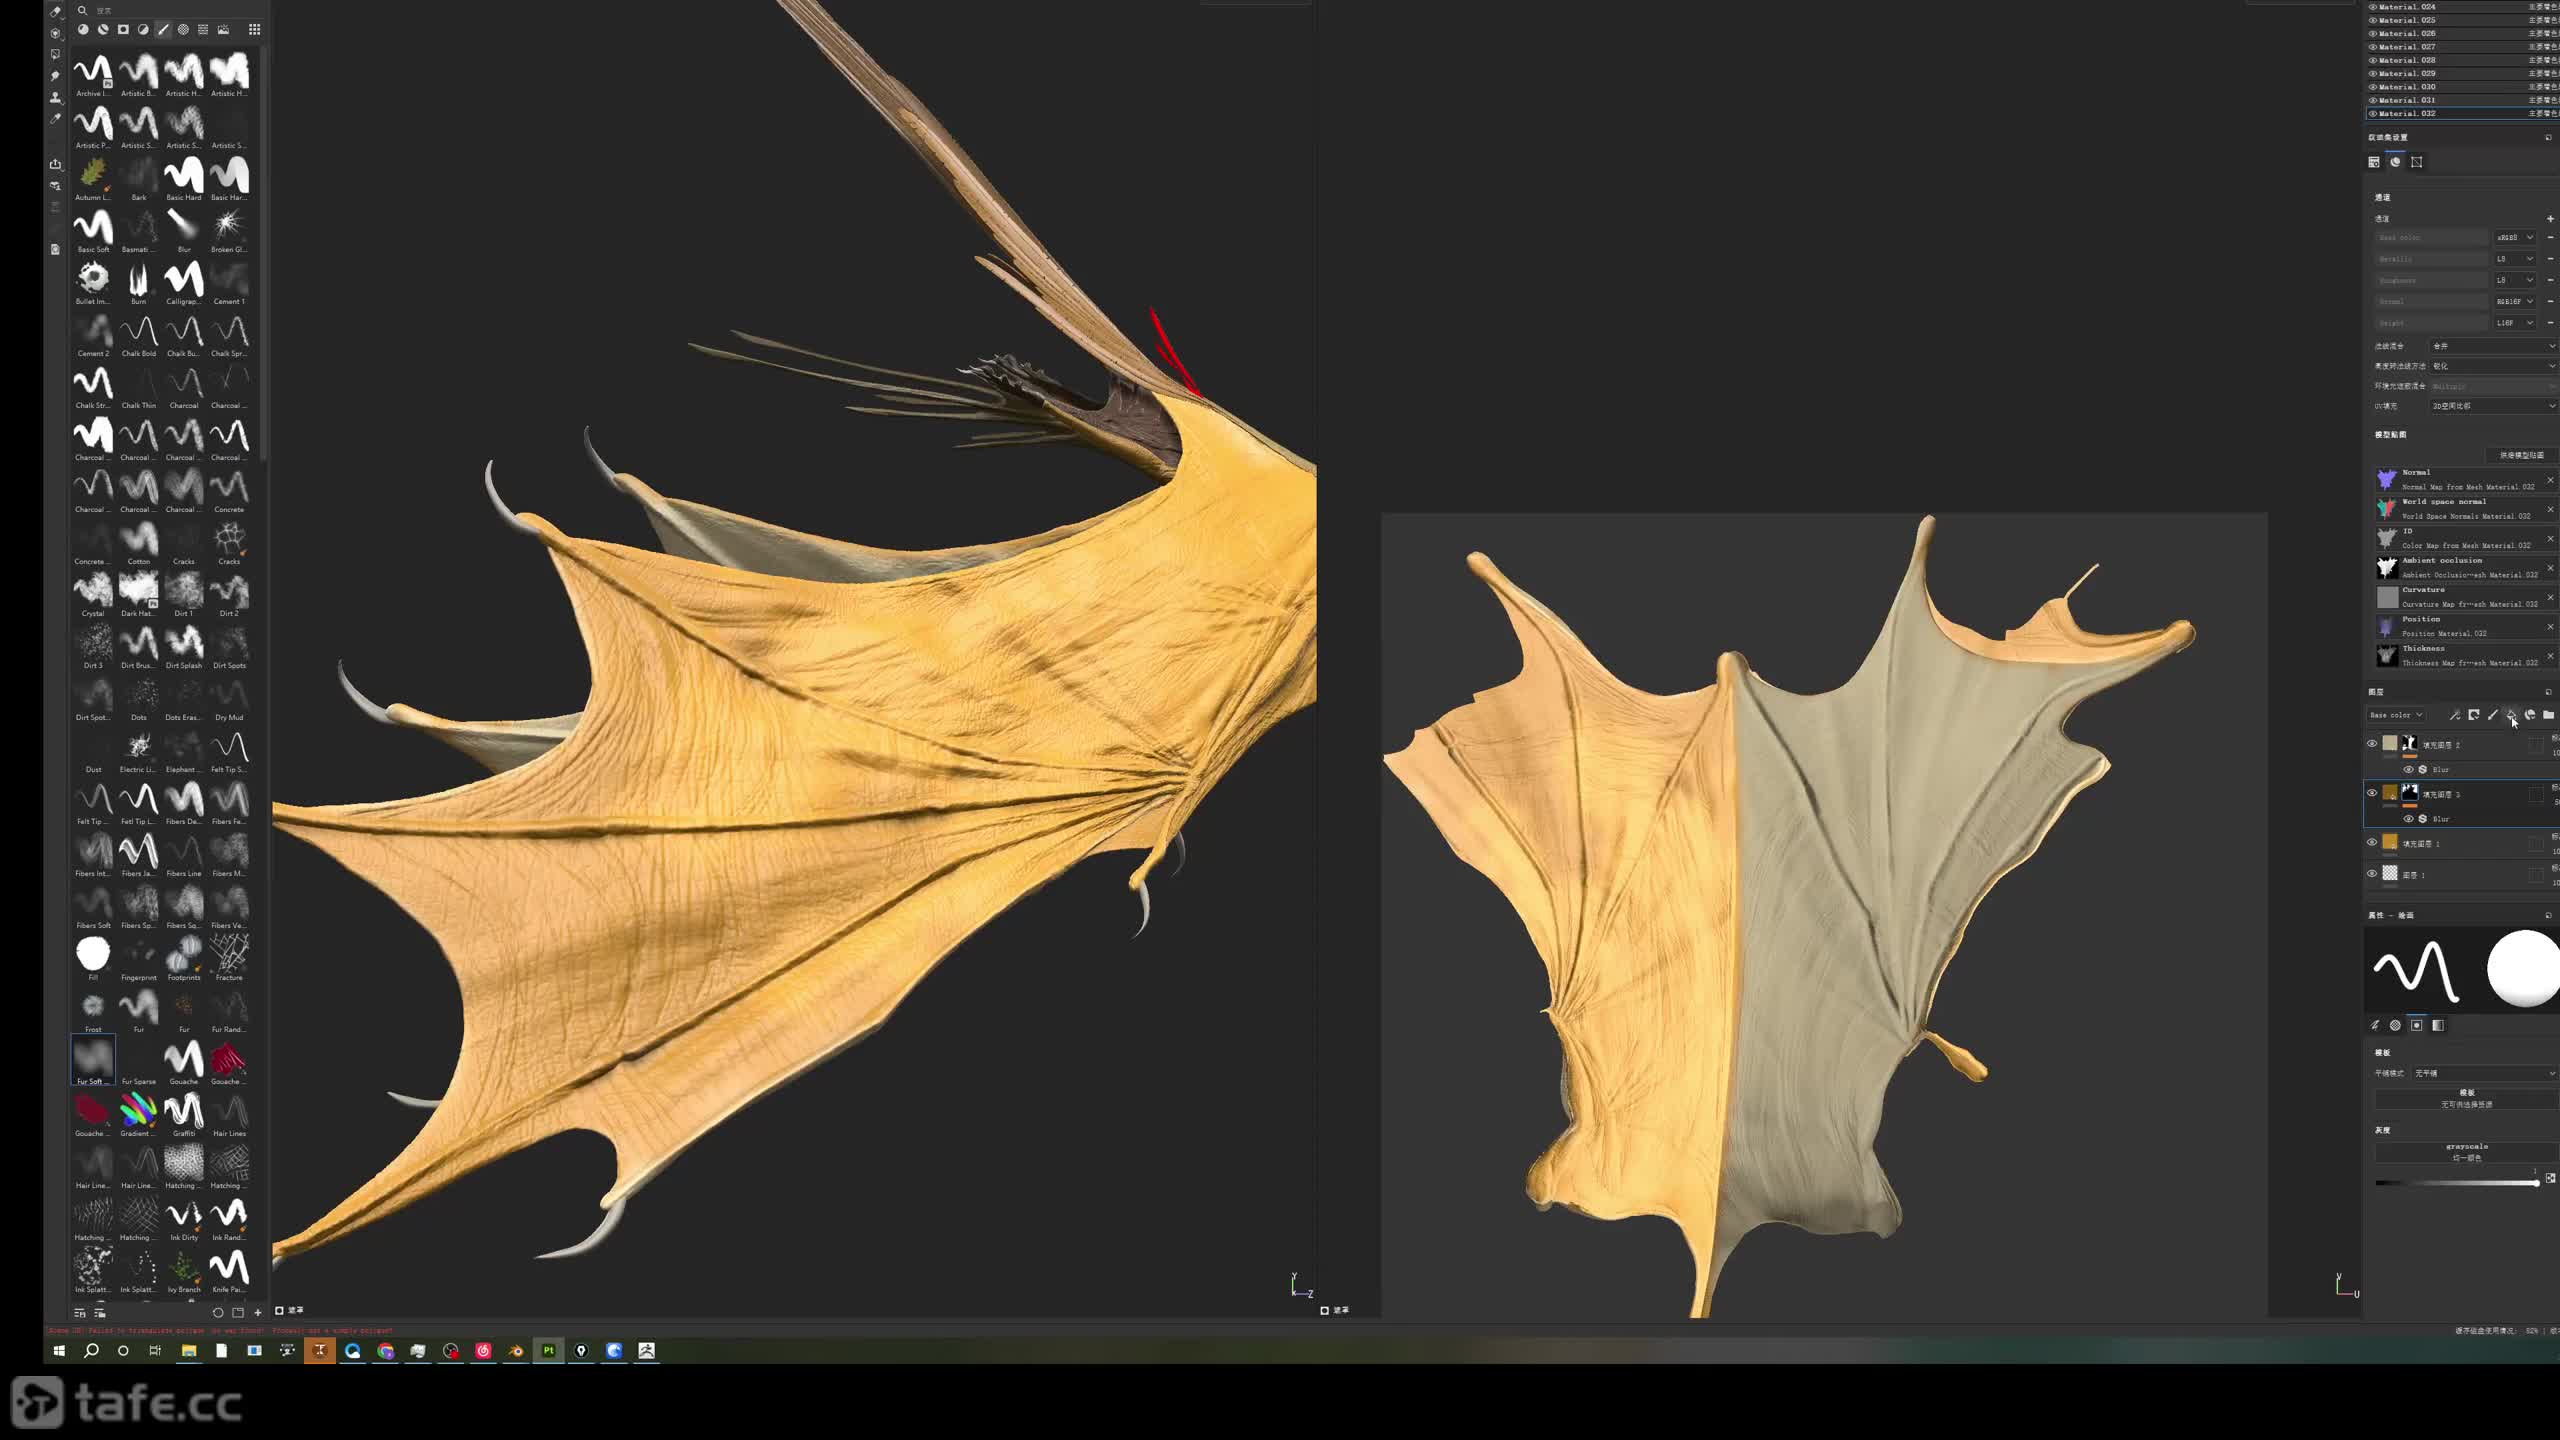Click the add paint layer brush icon
The image size is (2560, 1440).
(2492, 715)
